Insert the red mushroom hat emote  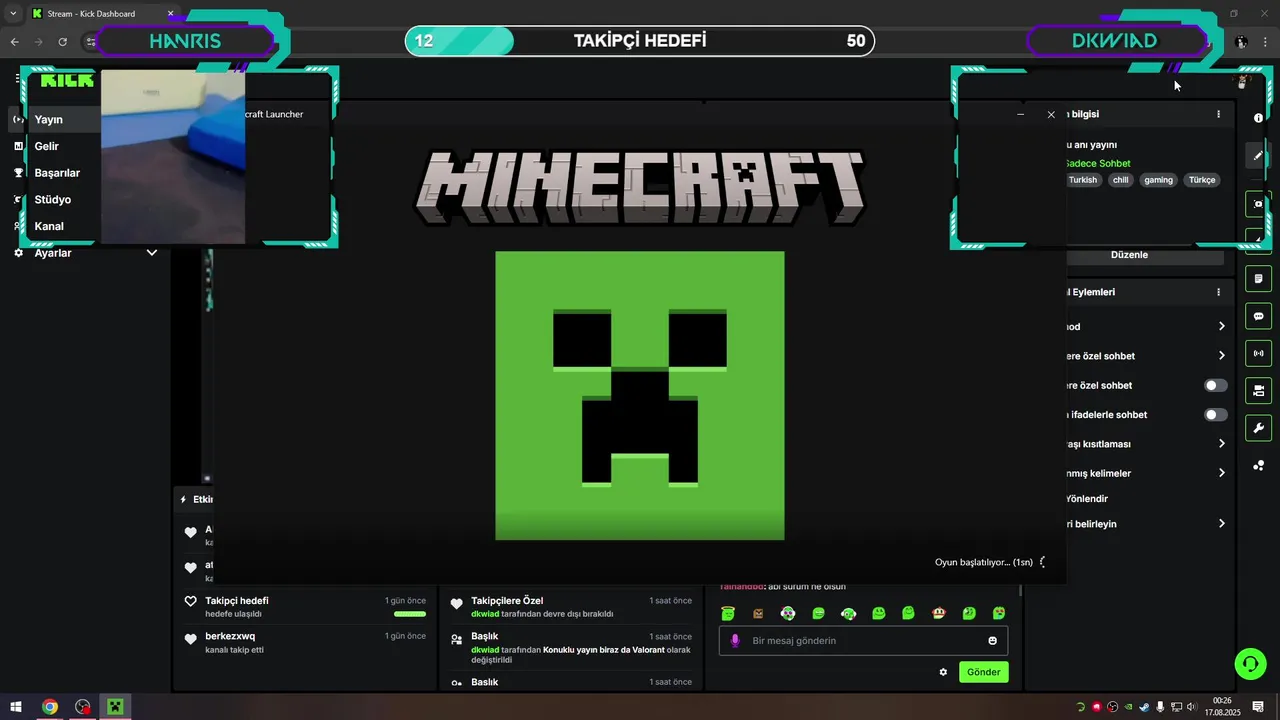click(x=939, y=613)
